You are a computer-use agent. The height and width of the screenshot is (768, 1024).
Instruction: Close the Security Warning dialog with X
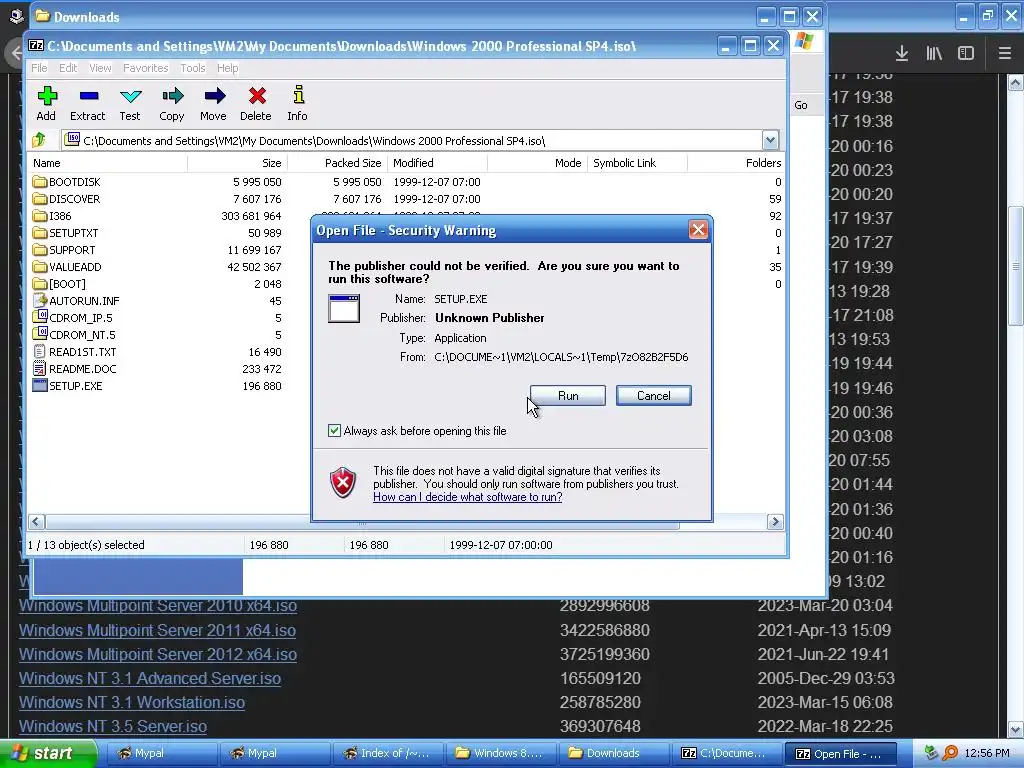coord(698,230)
